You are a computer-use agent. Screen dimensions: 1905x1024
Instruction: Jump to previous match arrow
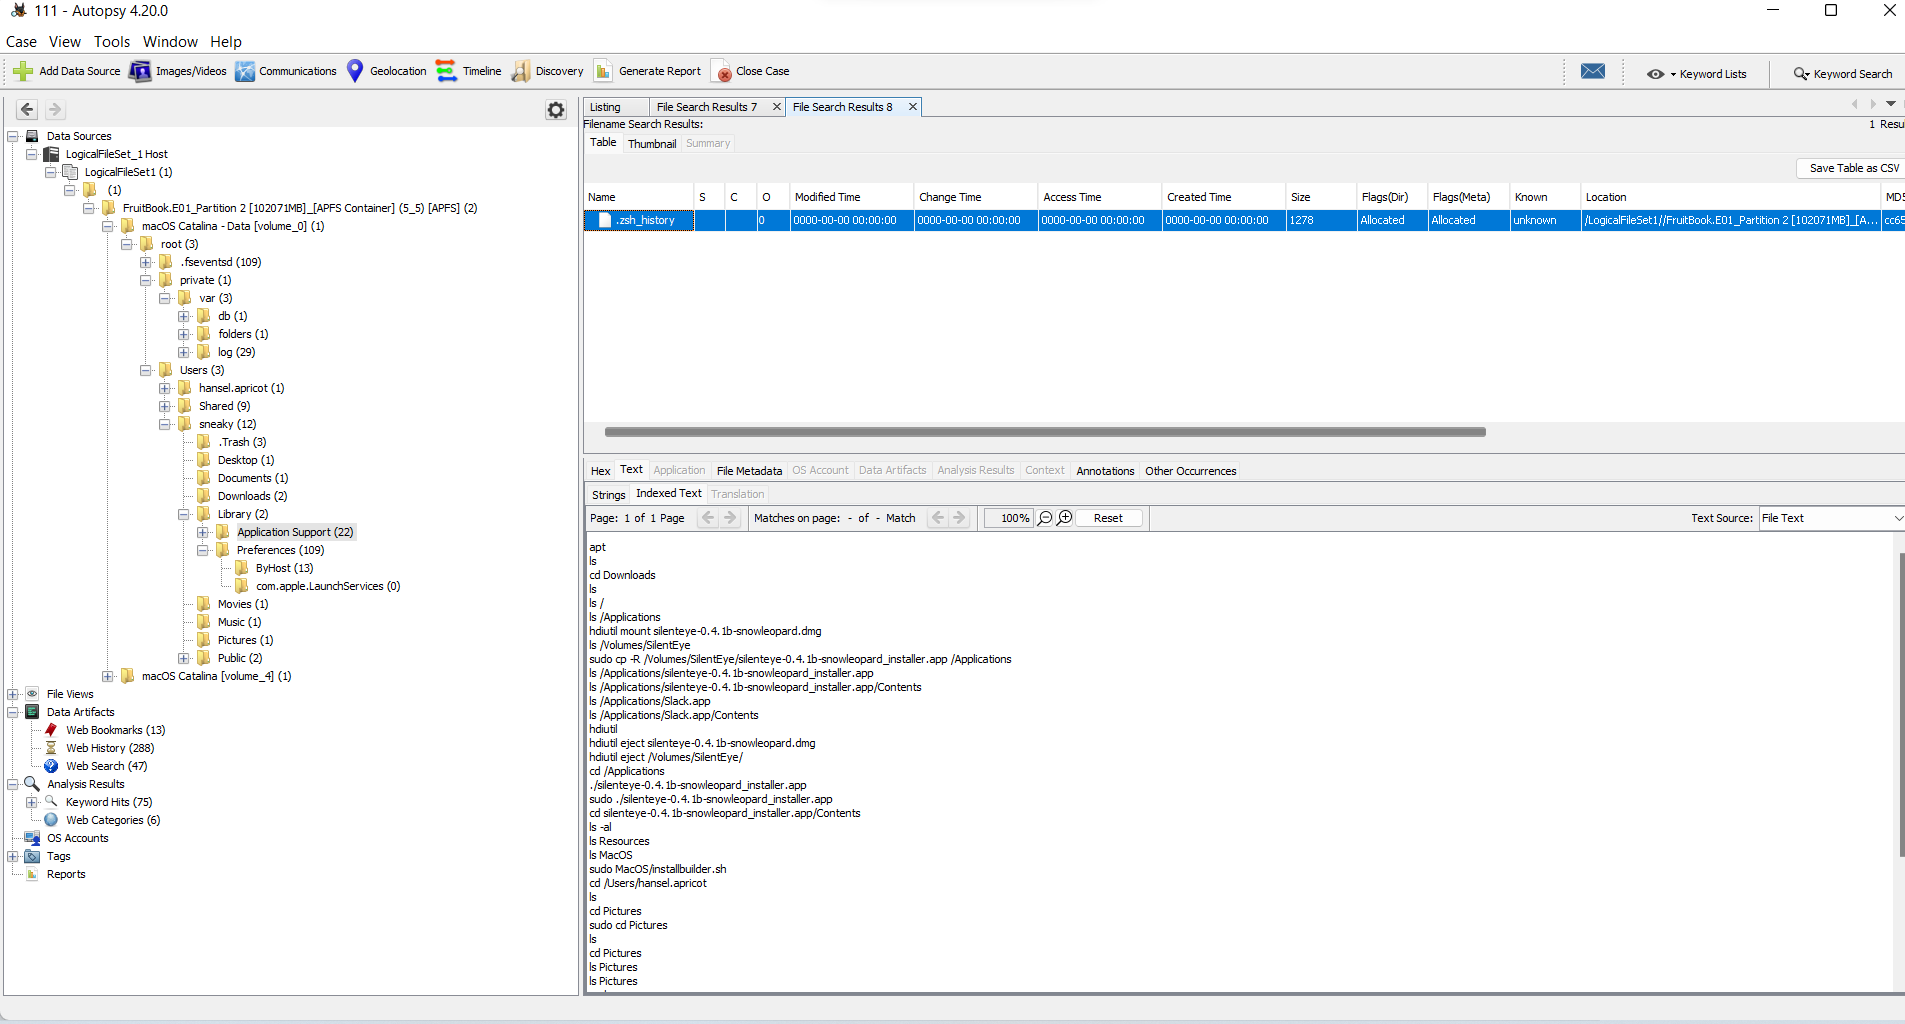click(x=937, y=518)
